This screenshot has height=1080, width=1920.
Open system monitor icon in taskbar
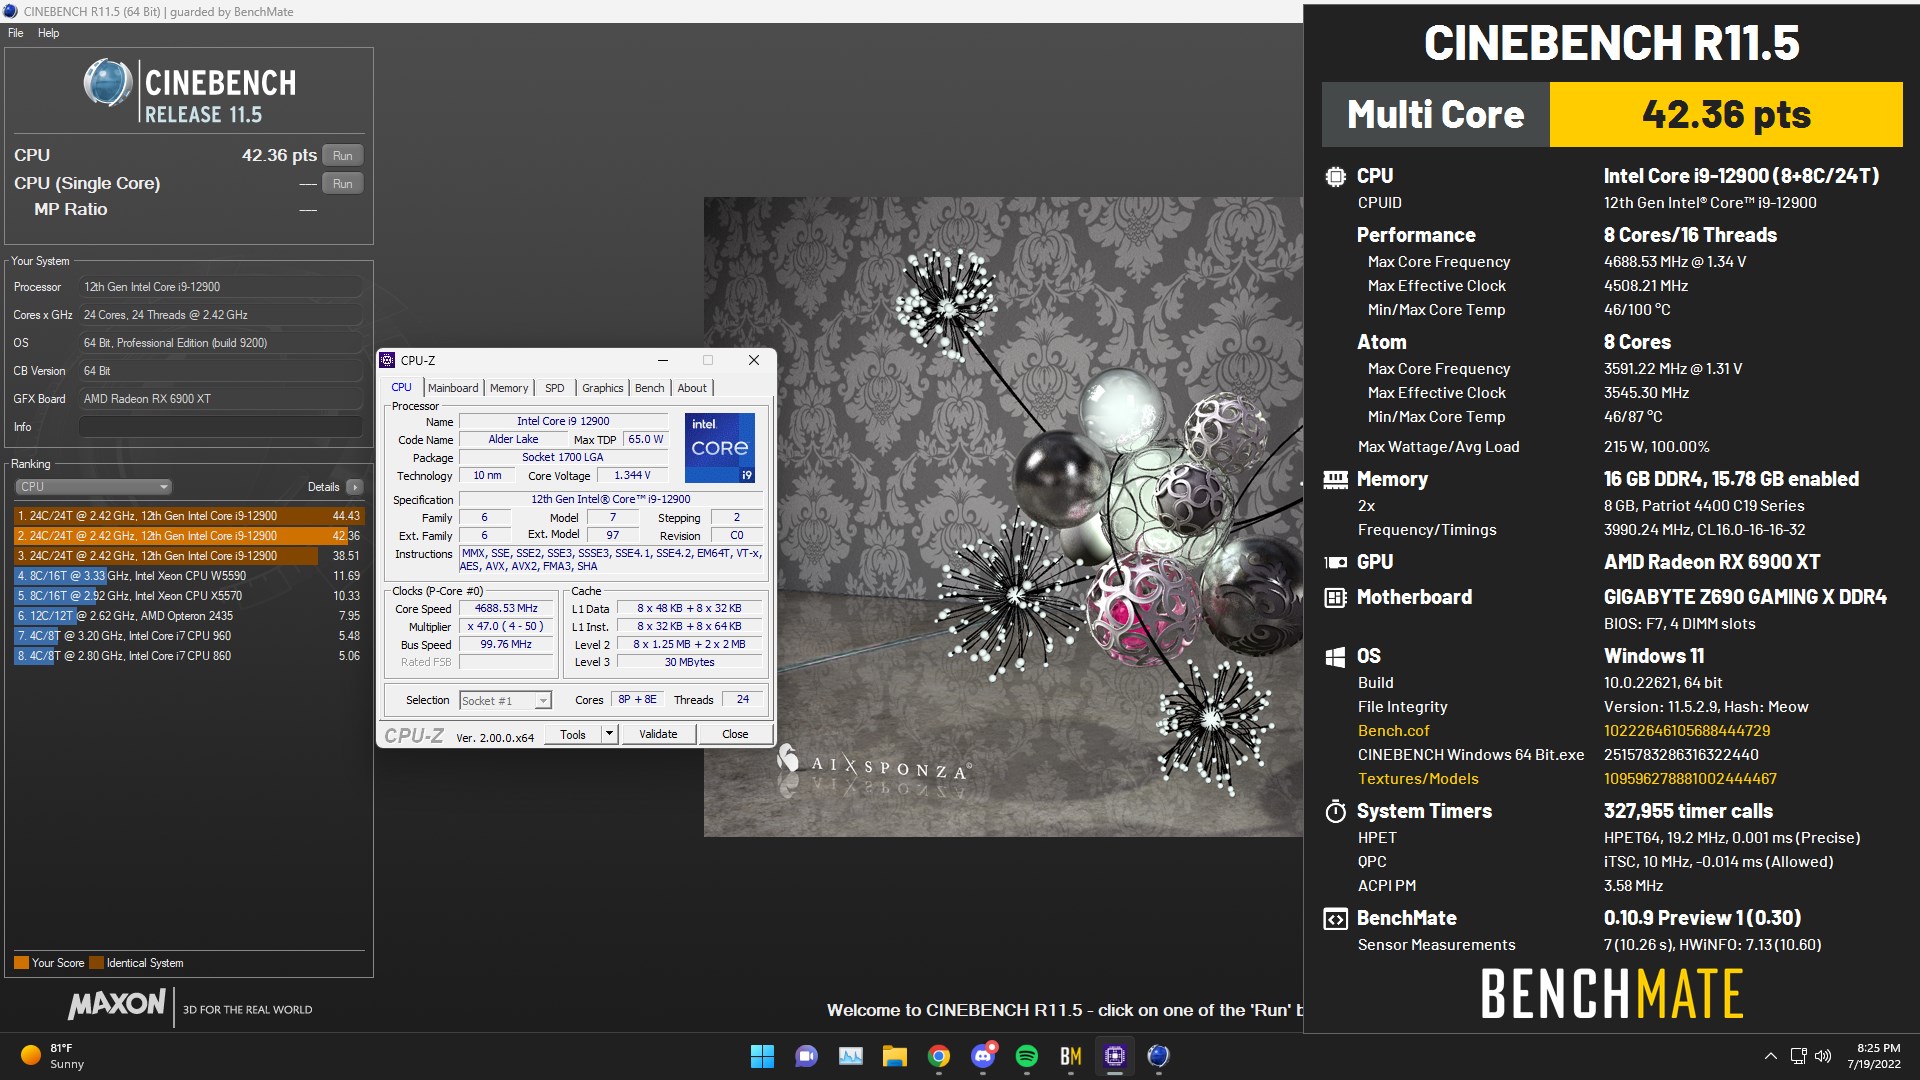click(x=850, y=1056)
